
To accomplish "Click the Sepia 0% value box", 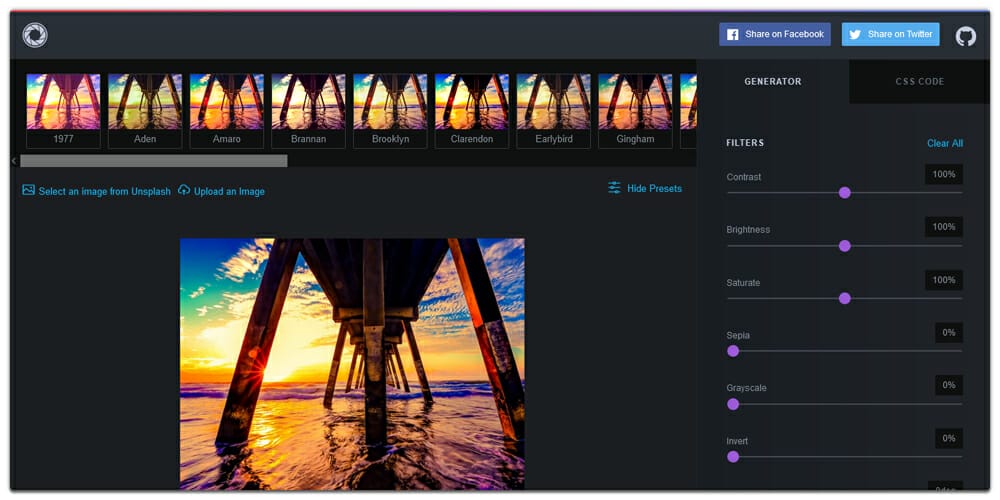I will click(x=949, y=332).
